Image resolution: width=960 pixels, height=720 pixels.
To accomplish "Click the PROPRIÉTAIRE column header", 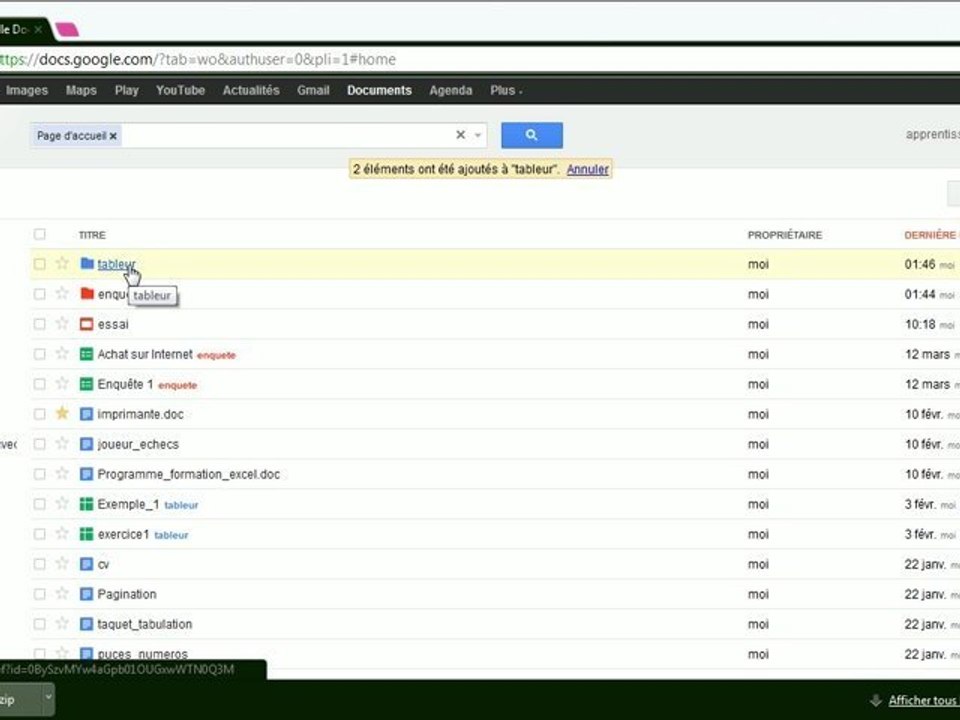I will [785, 235].
